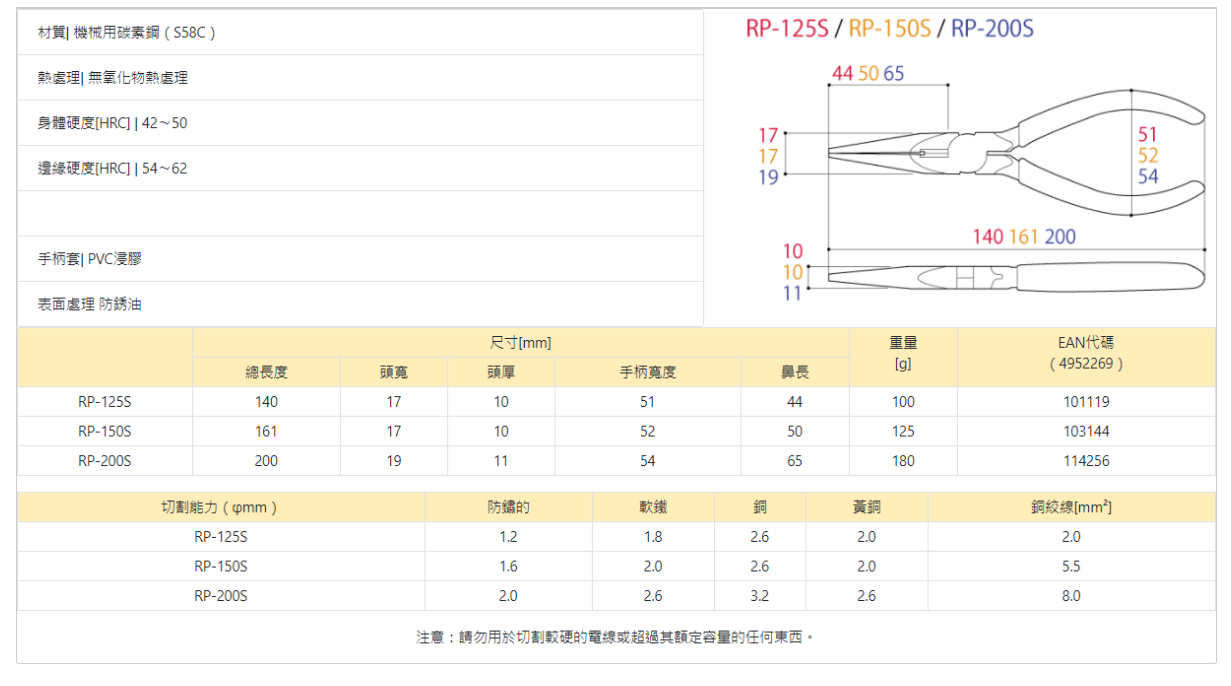This screenshot has height=686, width=1231.
Task: Click the EAN代碼 (4952269) header
Action: click(x=1086, y=354)
